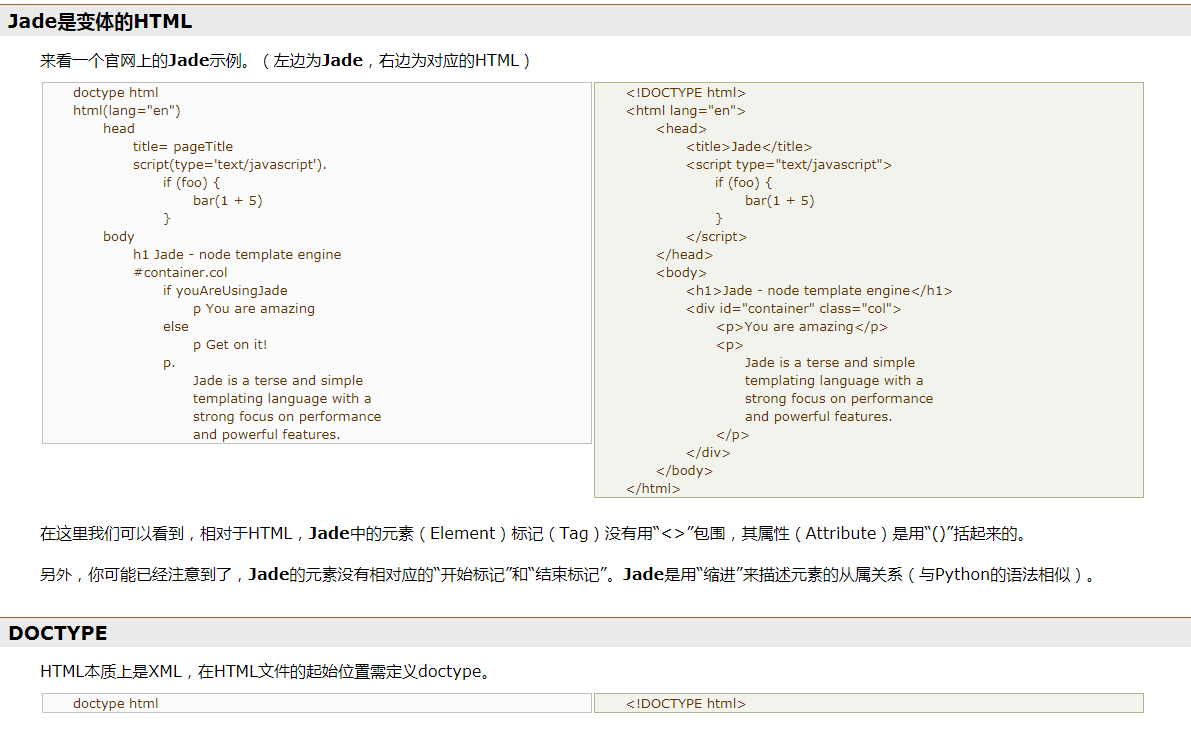This screenshot has height=732, width=1191.
Task: Select the <div id="container" class="col"> line
Action: tap(793, 309)
